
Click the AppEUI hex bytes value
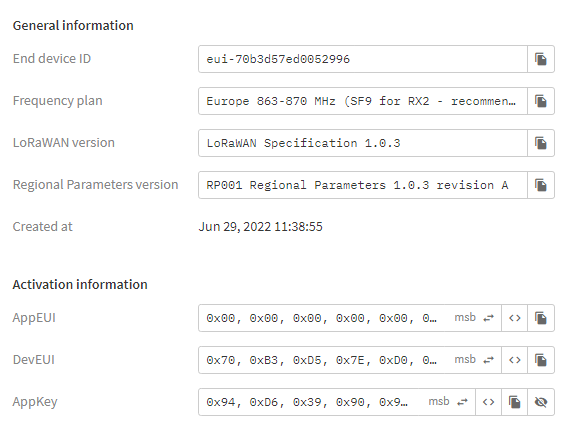click(x=321, y=318)
